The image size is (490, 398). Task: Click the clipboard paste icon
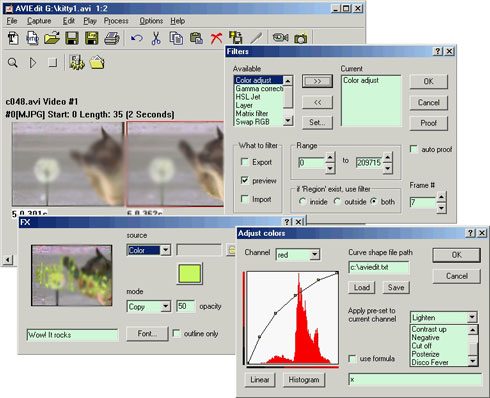pyautogui.click(x=196, y=38)
